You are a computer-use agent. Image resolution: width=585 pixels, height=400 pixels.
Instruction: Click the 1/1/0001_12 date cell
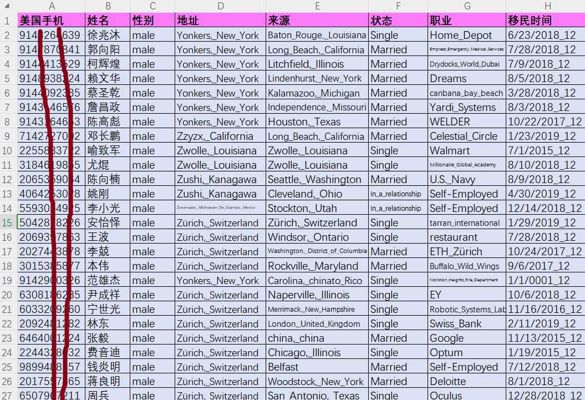(545, 281)
